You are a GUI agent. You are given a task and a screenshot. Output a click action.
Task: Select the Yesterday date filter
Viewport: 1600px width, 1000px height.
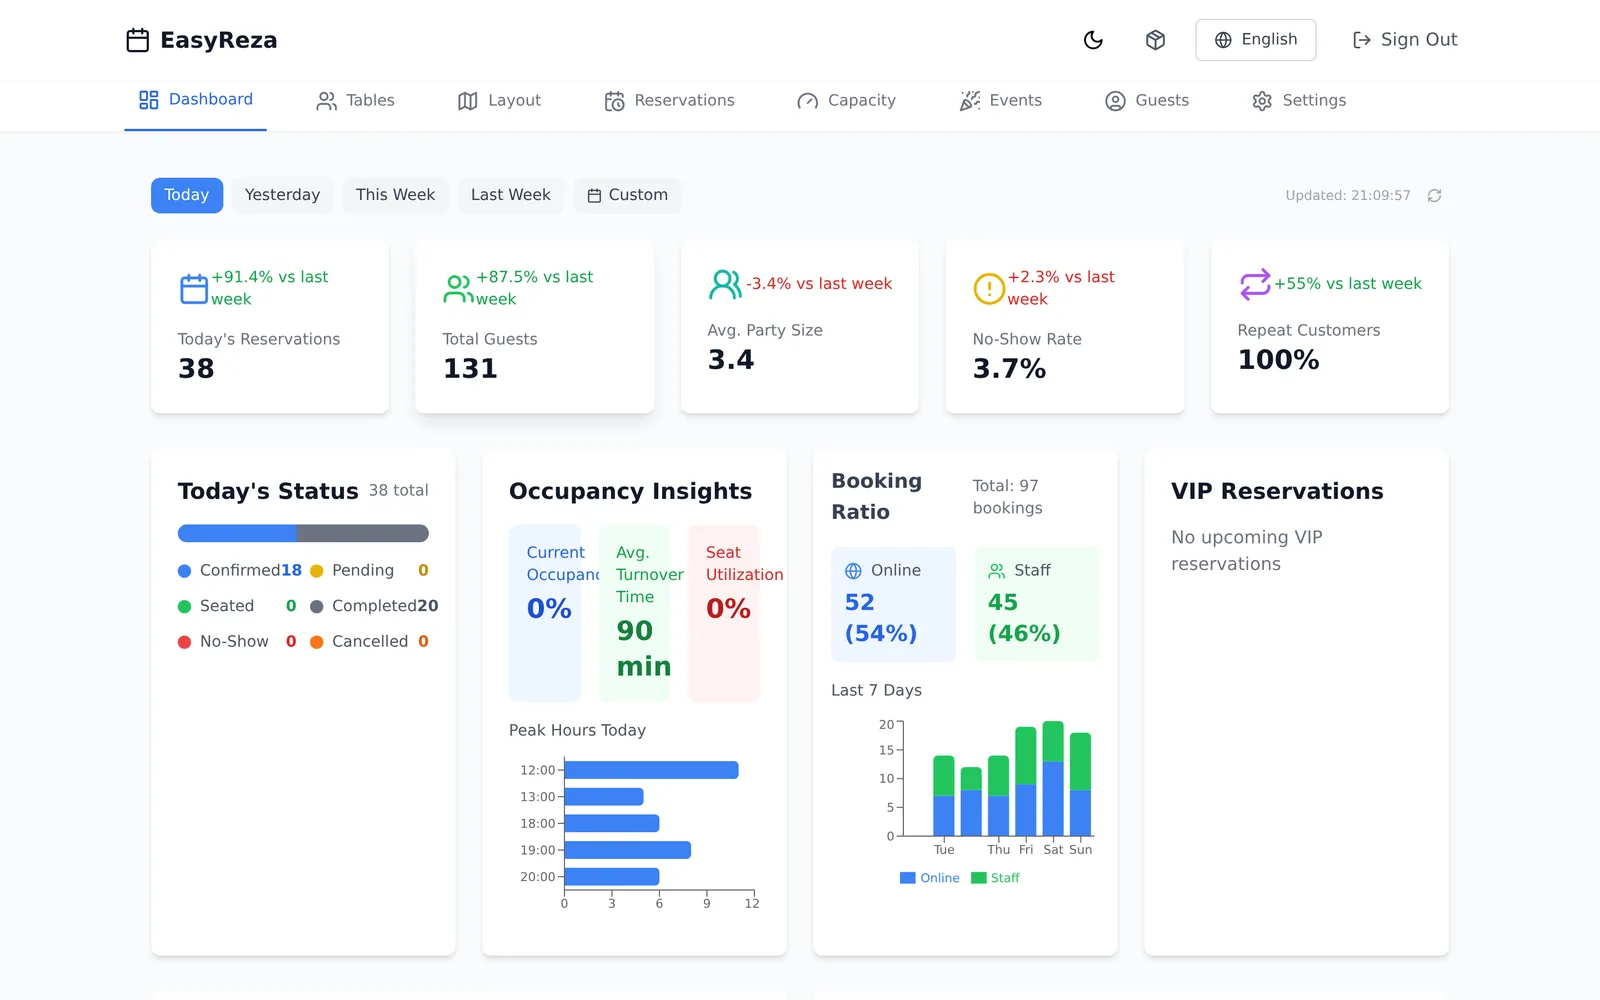(282, 195)
